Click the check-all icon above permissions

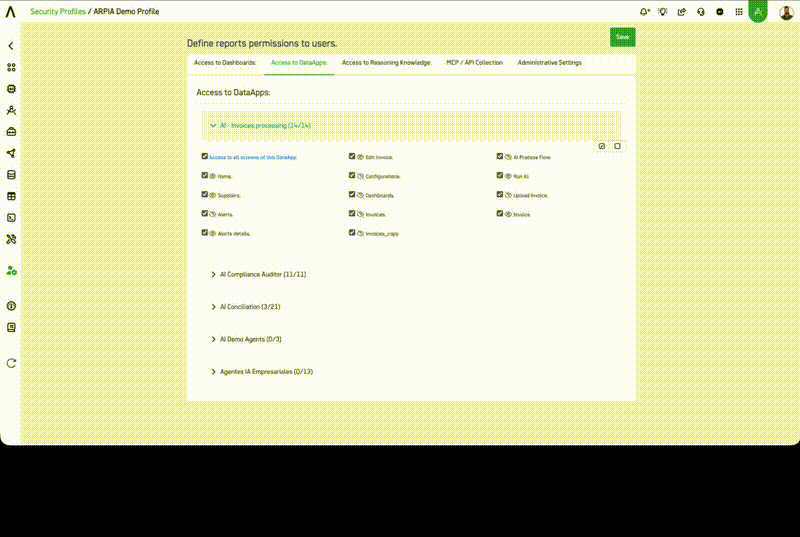[602, 146]
